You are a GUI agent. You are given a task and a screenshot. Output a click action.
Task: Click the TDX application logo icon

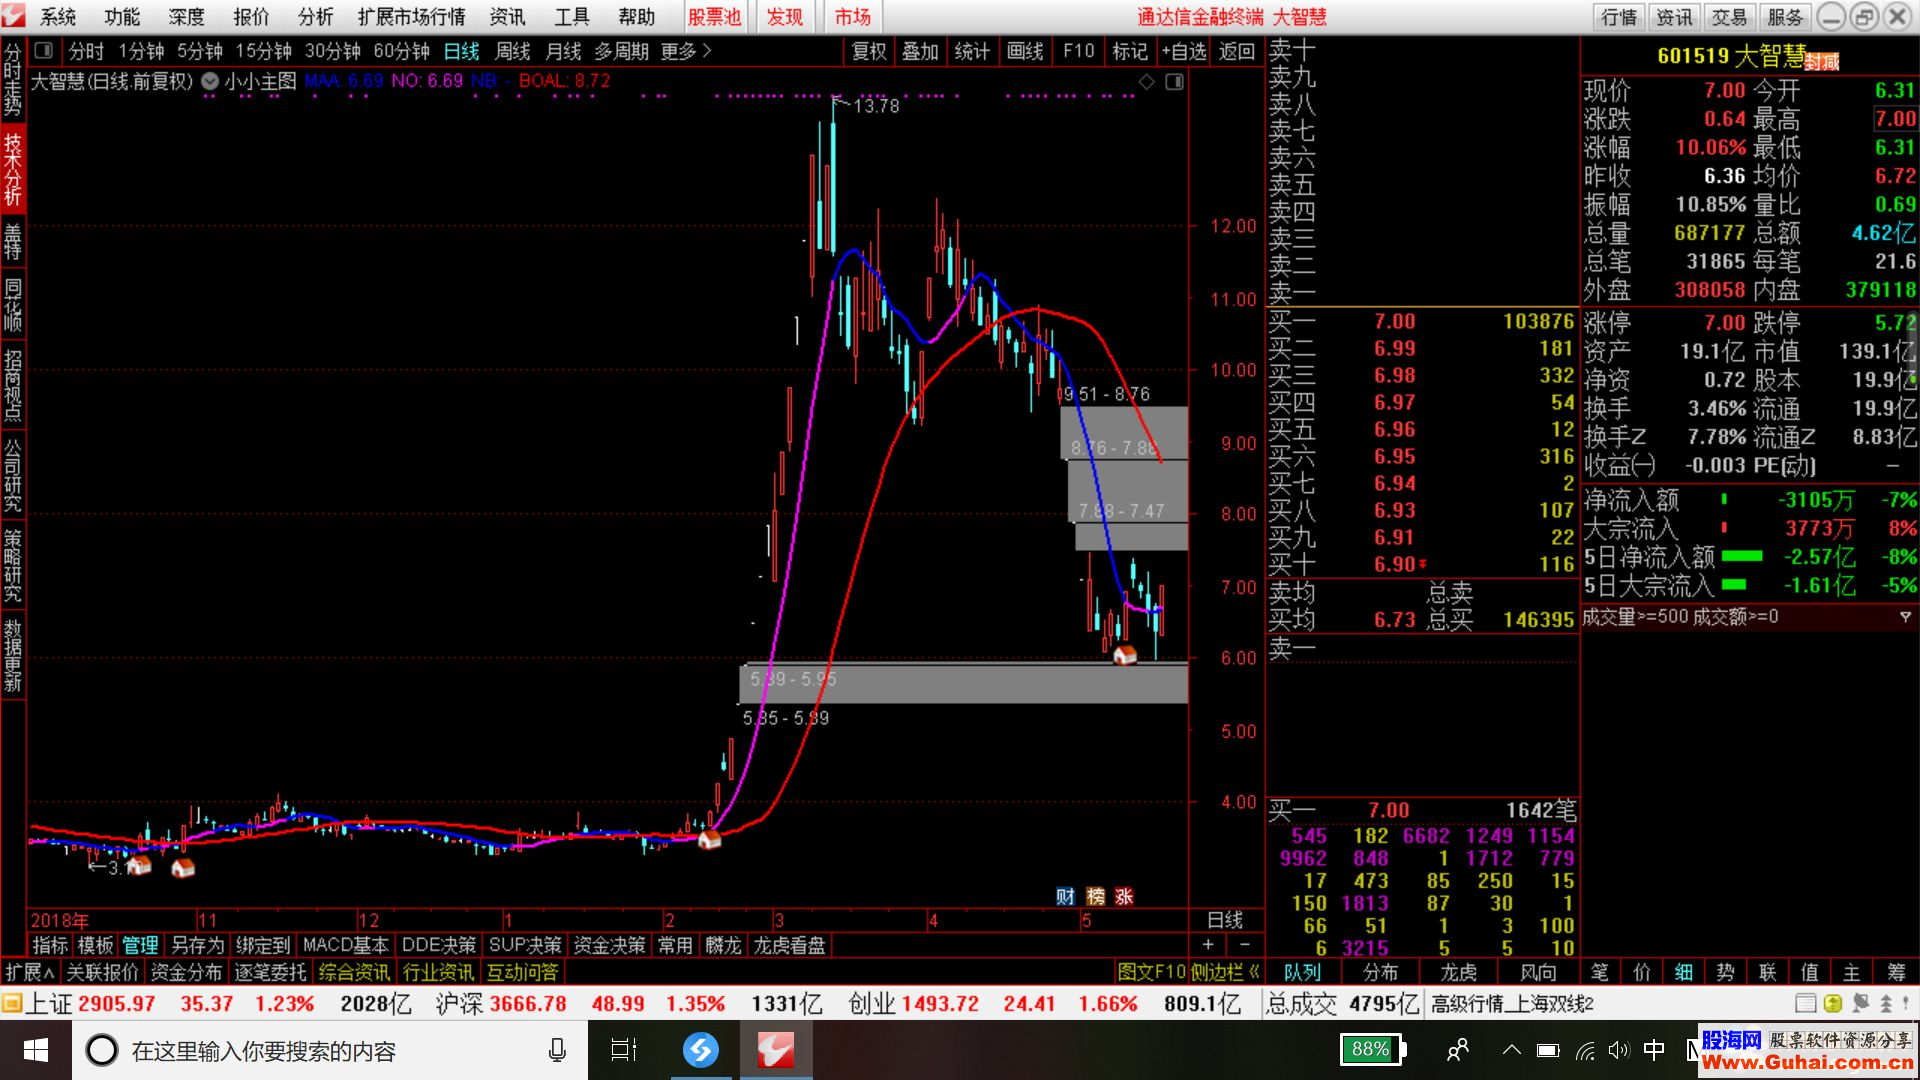point(13,15)
